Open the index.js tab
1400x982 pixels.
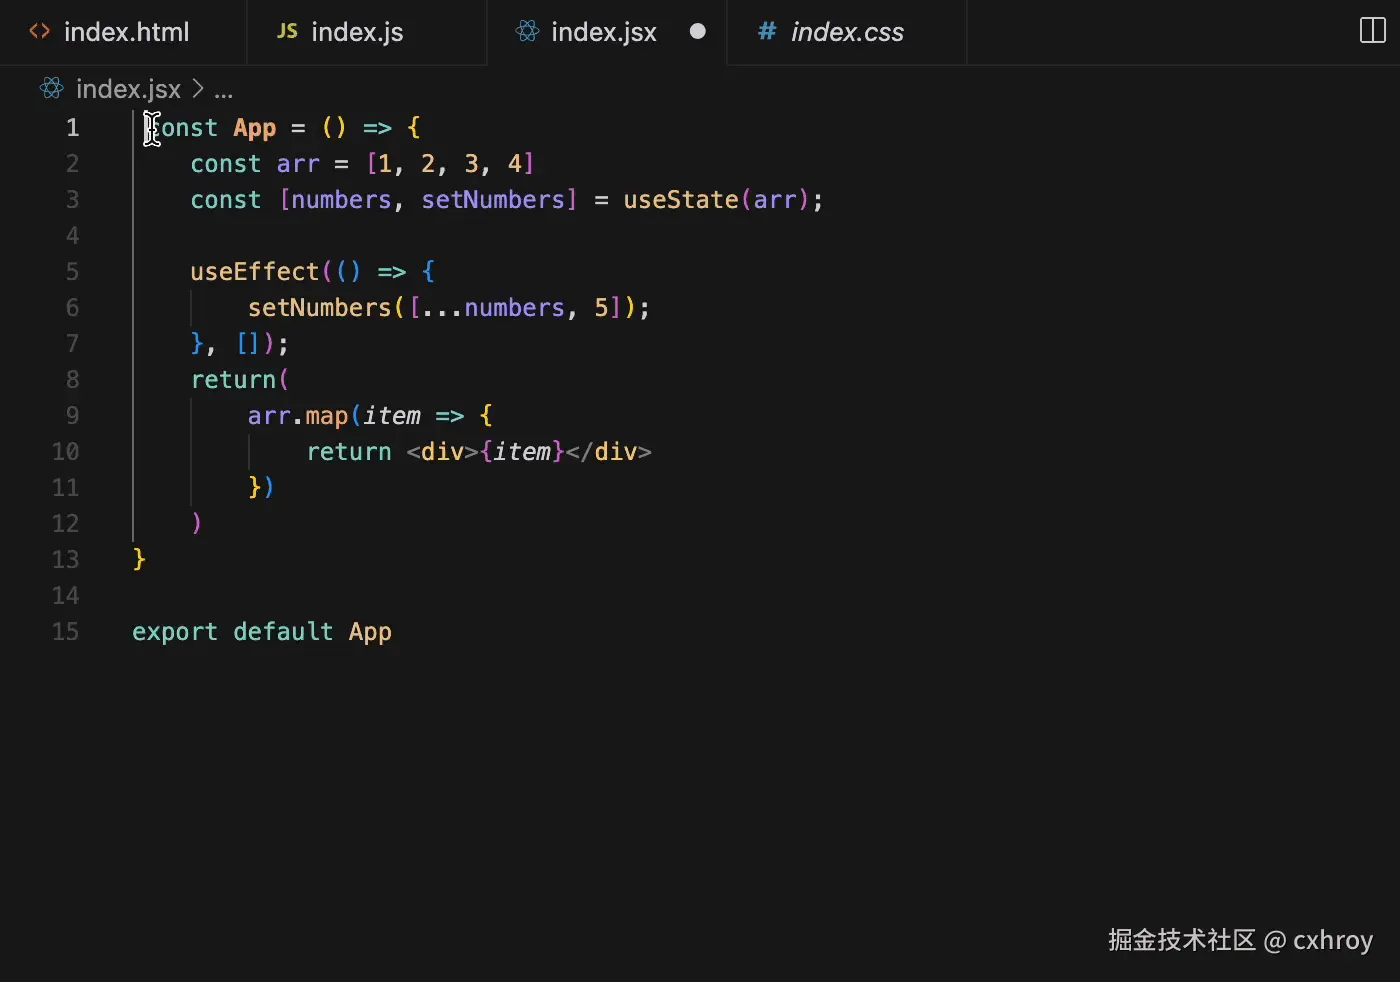point(356,31)
